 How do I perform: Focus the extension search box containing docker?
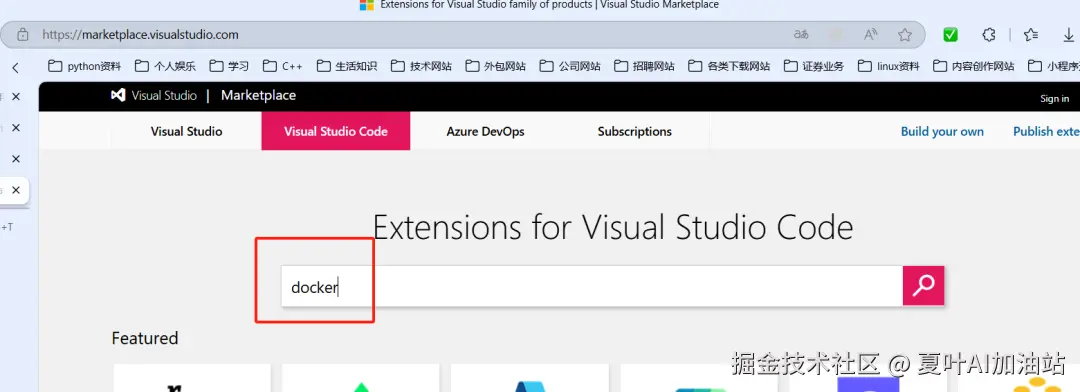[x=592, y=286]
